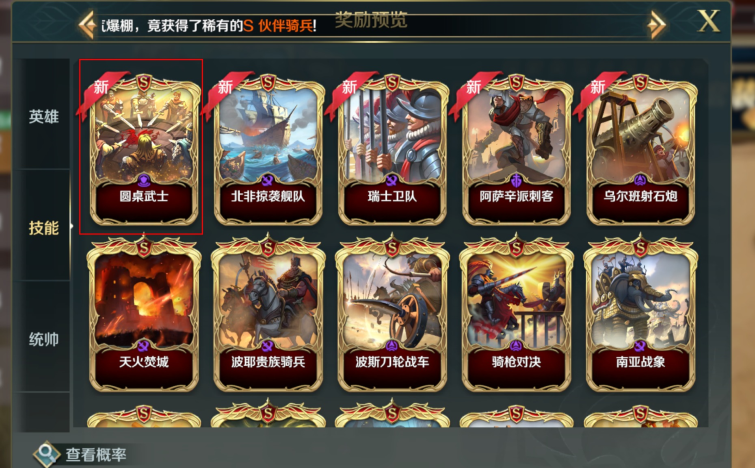This screenshot has width=755, height=468.
Task: Pick the 波斯刀轮战车 chariot card
Action: 392,313
